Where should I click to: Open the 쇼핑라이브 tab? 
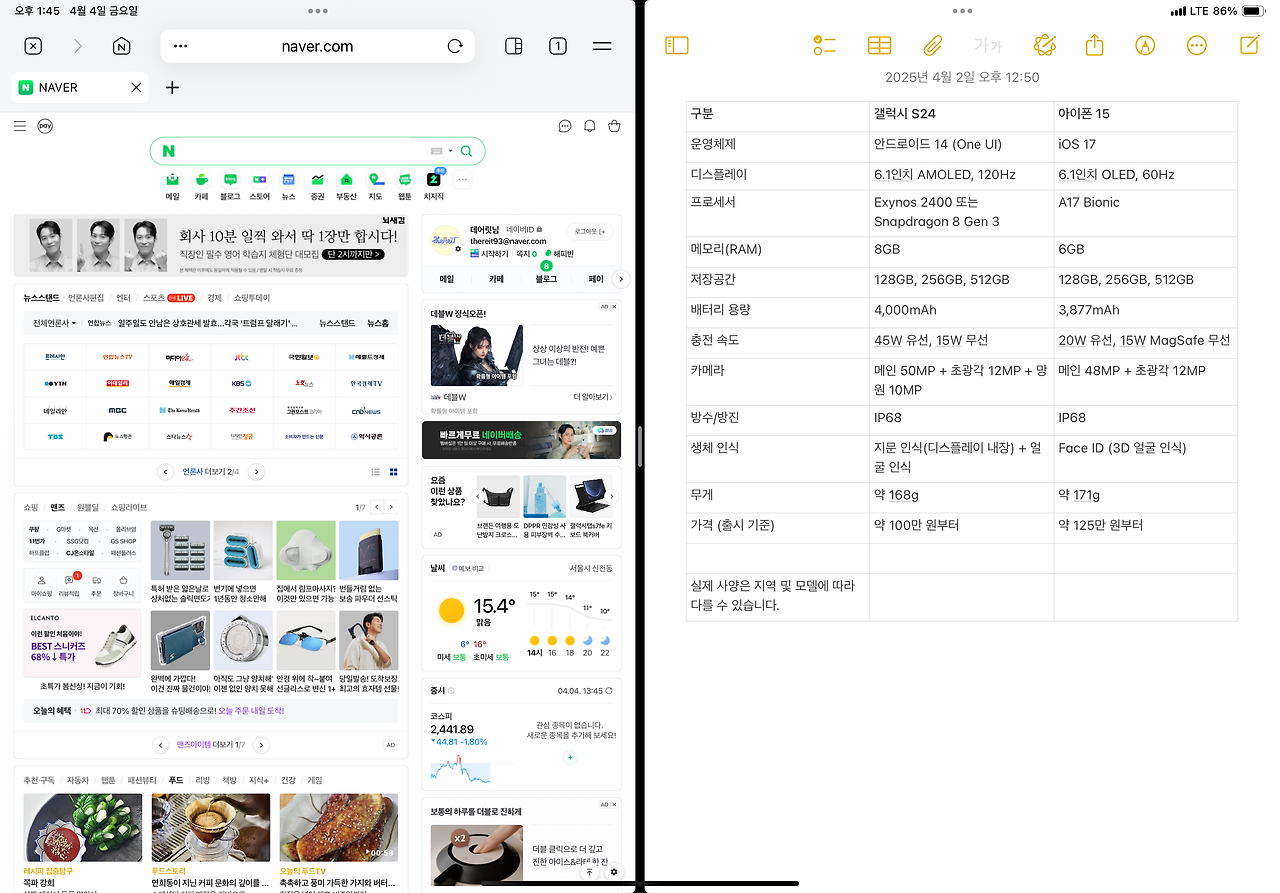[129, 507]
